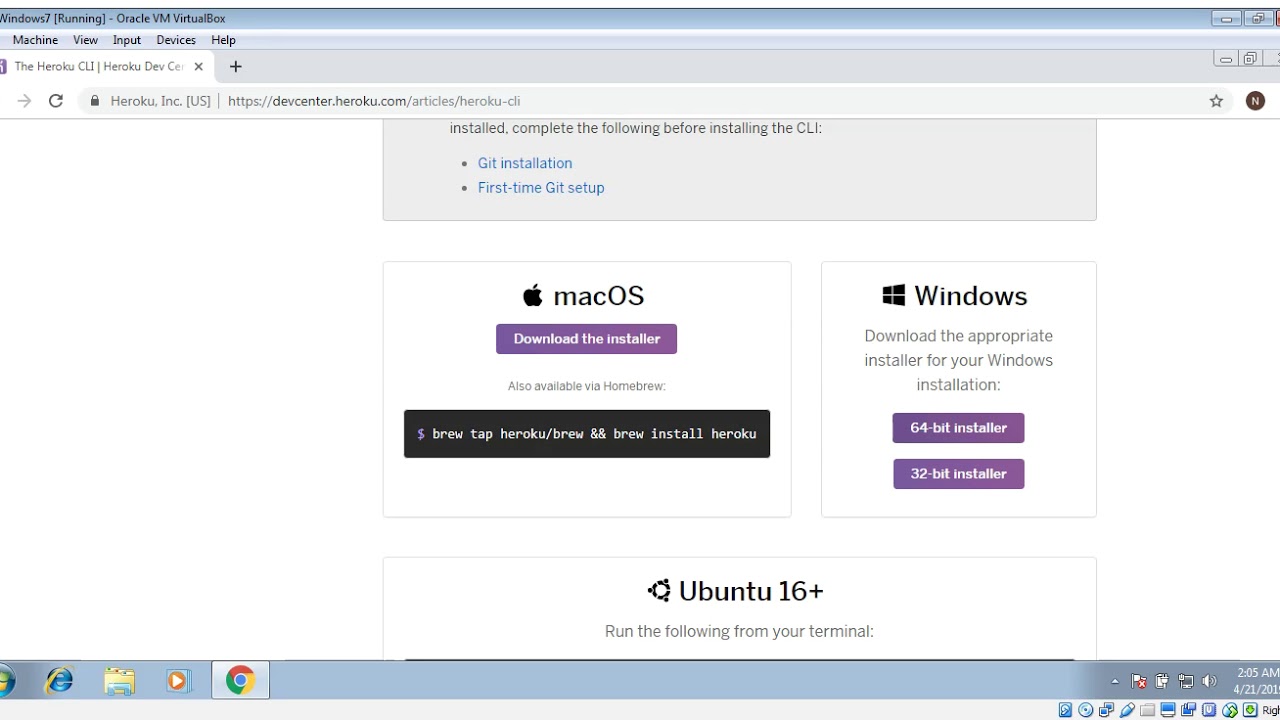Close the Heroku CLI browser tab
This screenshot has height=720, width=1280.
tap(198, 66)
